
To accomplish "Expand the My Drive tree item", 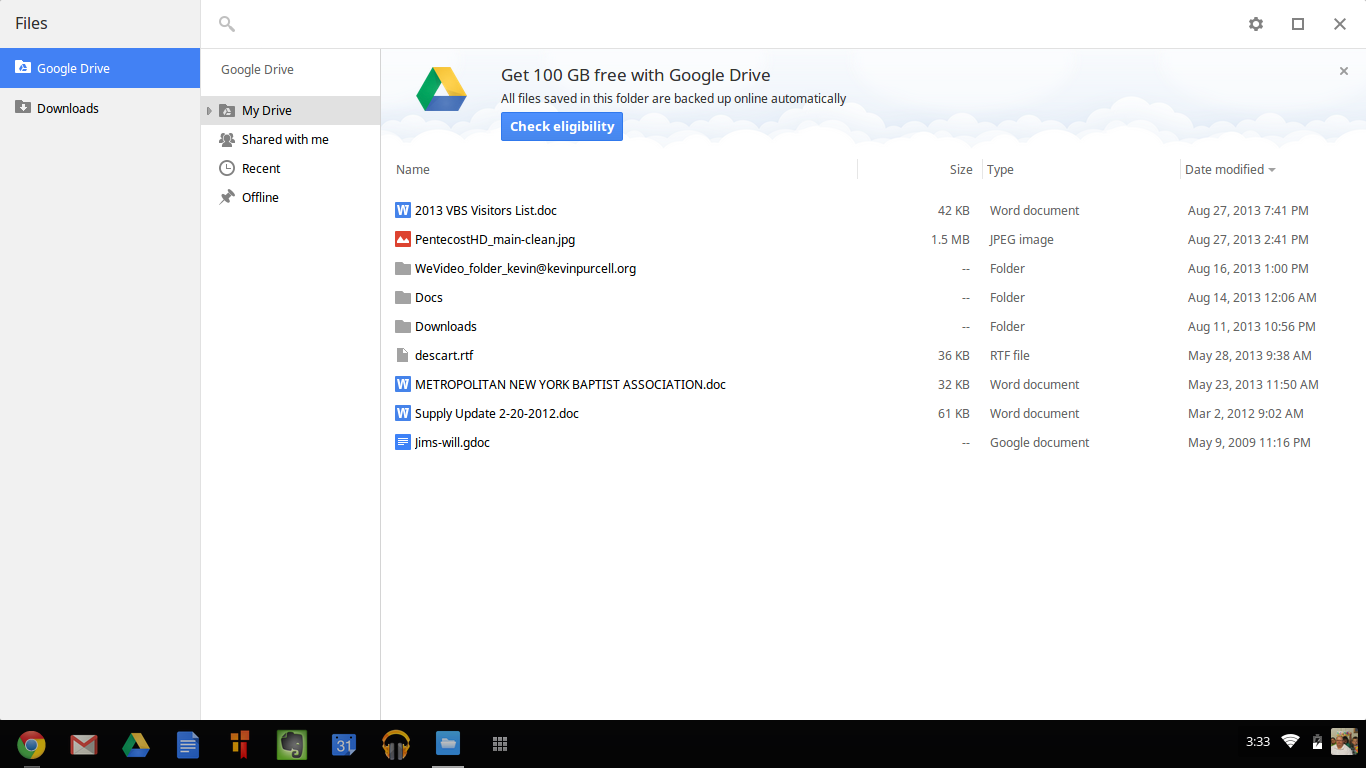I will (x=209, y=111).
